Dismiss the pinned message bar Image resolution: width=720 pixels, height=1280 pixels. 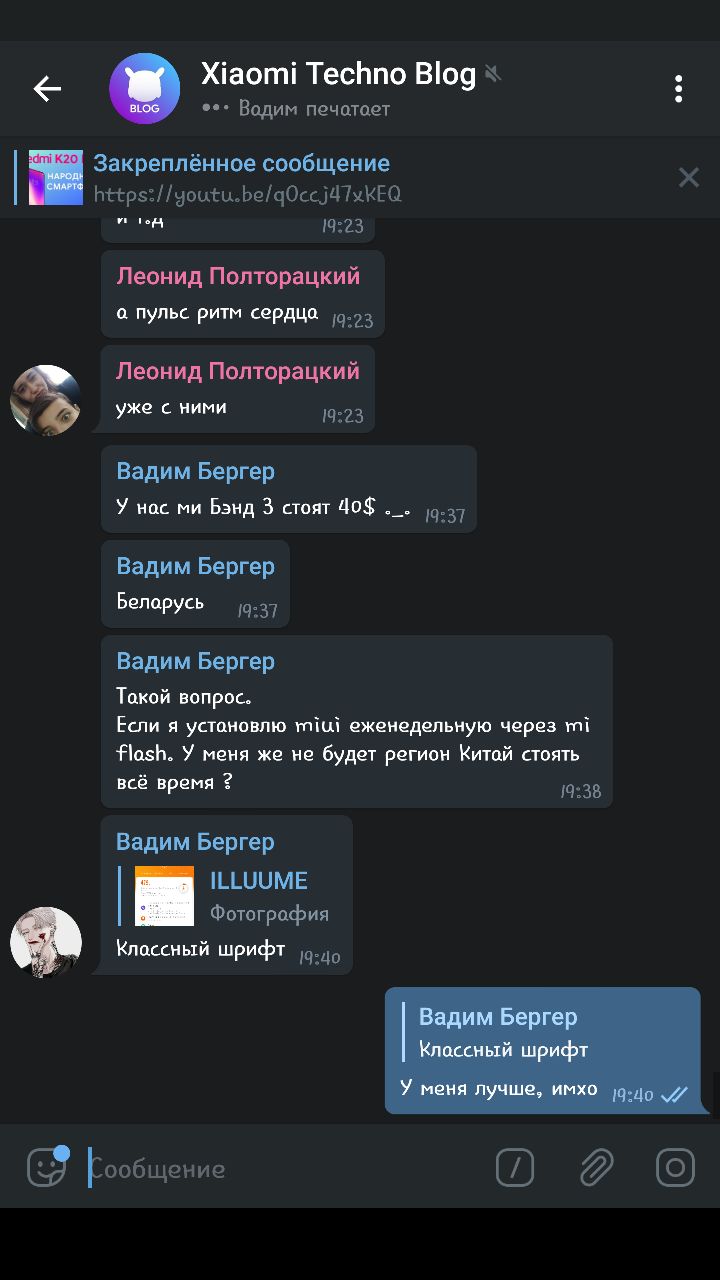688,178
